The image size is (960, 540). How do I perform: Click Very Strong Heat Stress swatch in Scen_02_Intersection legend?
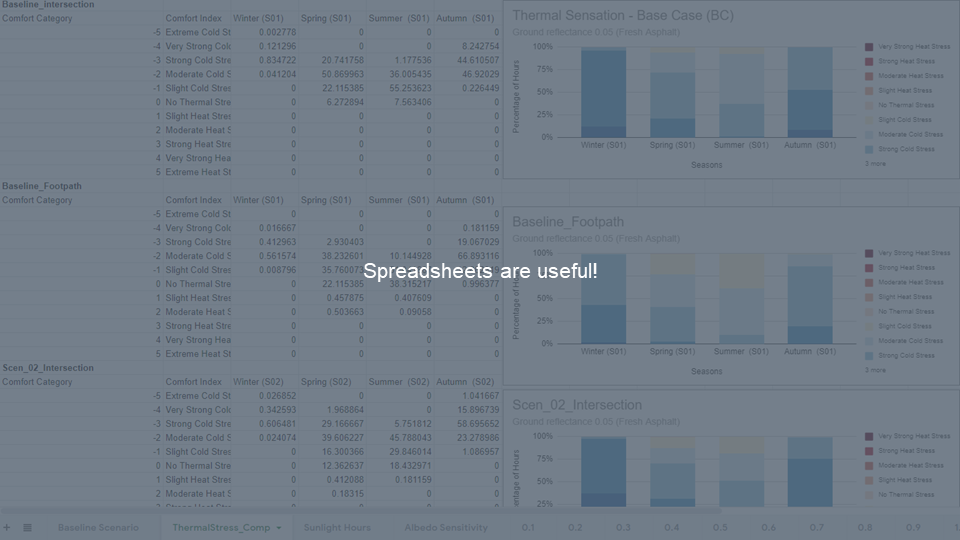pos(869,436)
